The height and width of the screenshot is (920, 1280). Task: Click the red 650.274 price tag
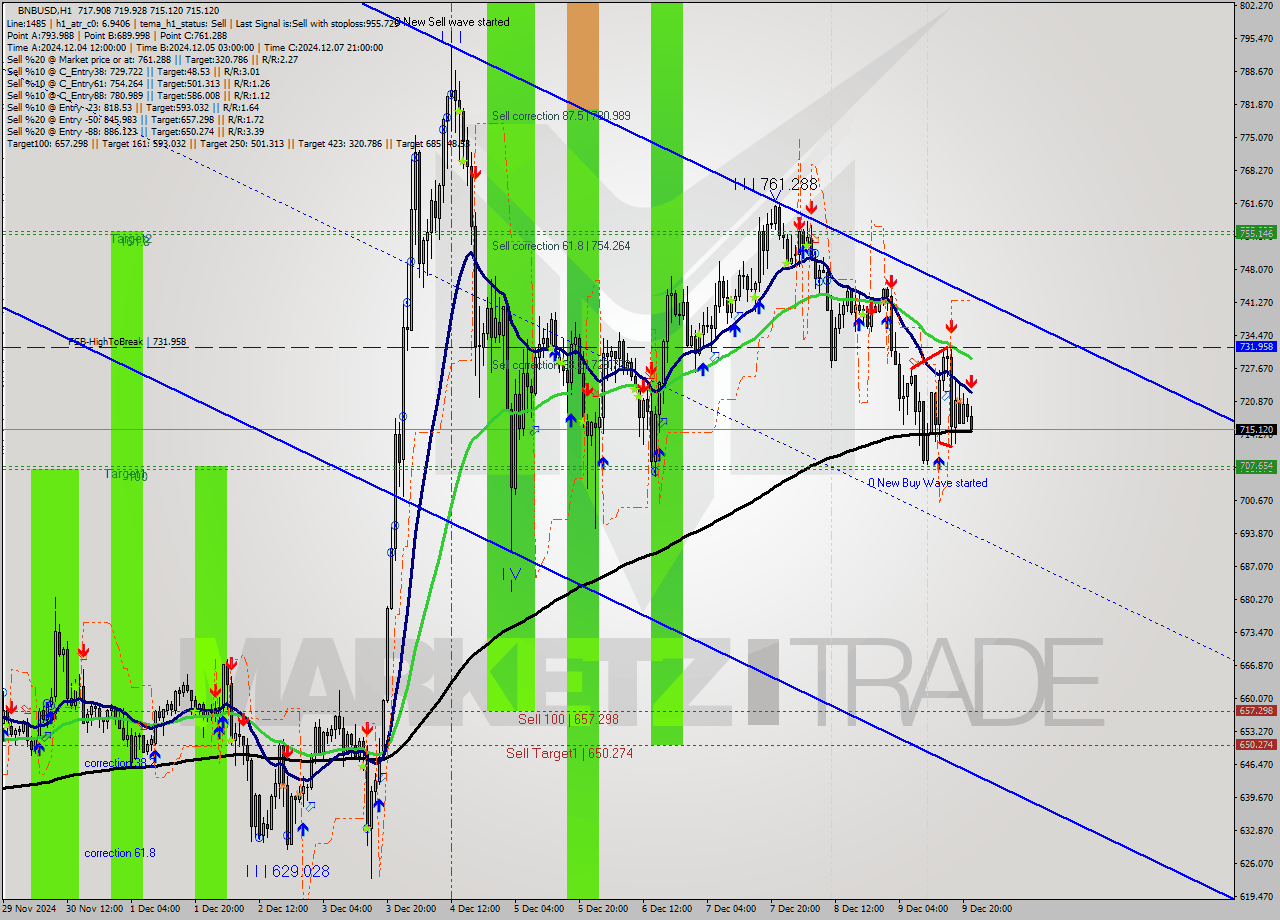[x=1256, y=745]
